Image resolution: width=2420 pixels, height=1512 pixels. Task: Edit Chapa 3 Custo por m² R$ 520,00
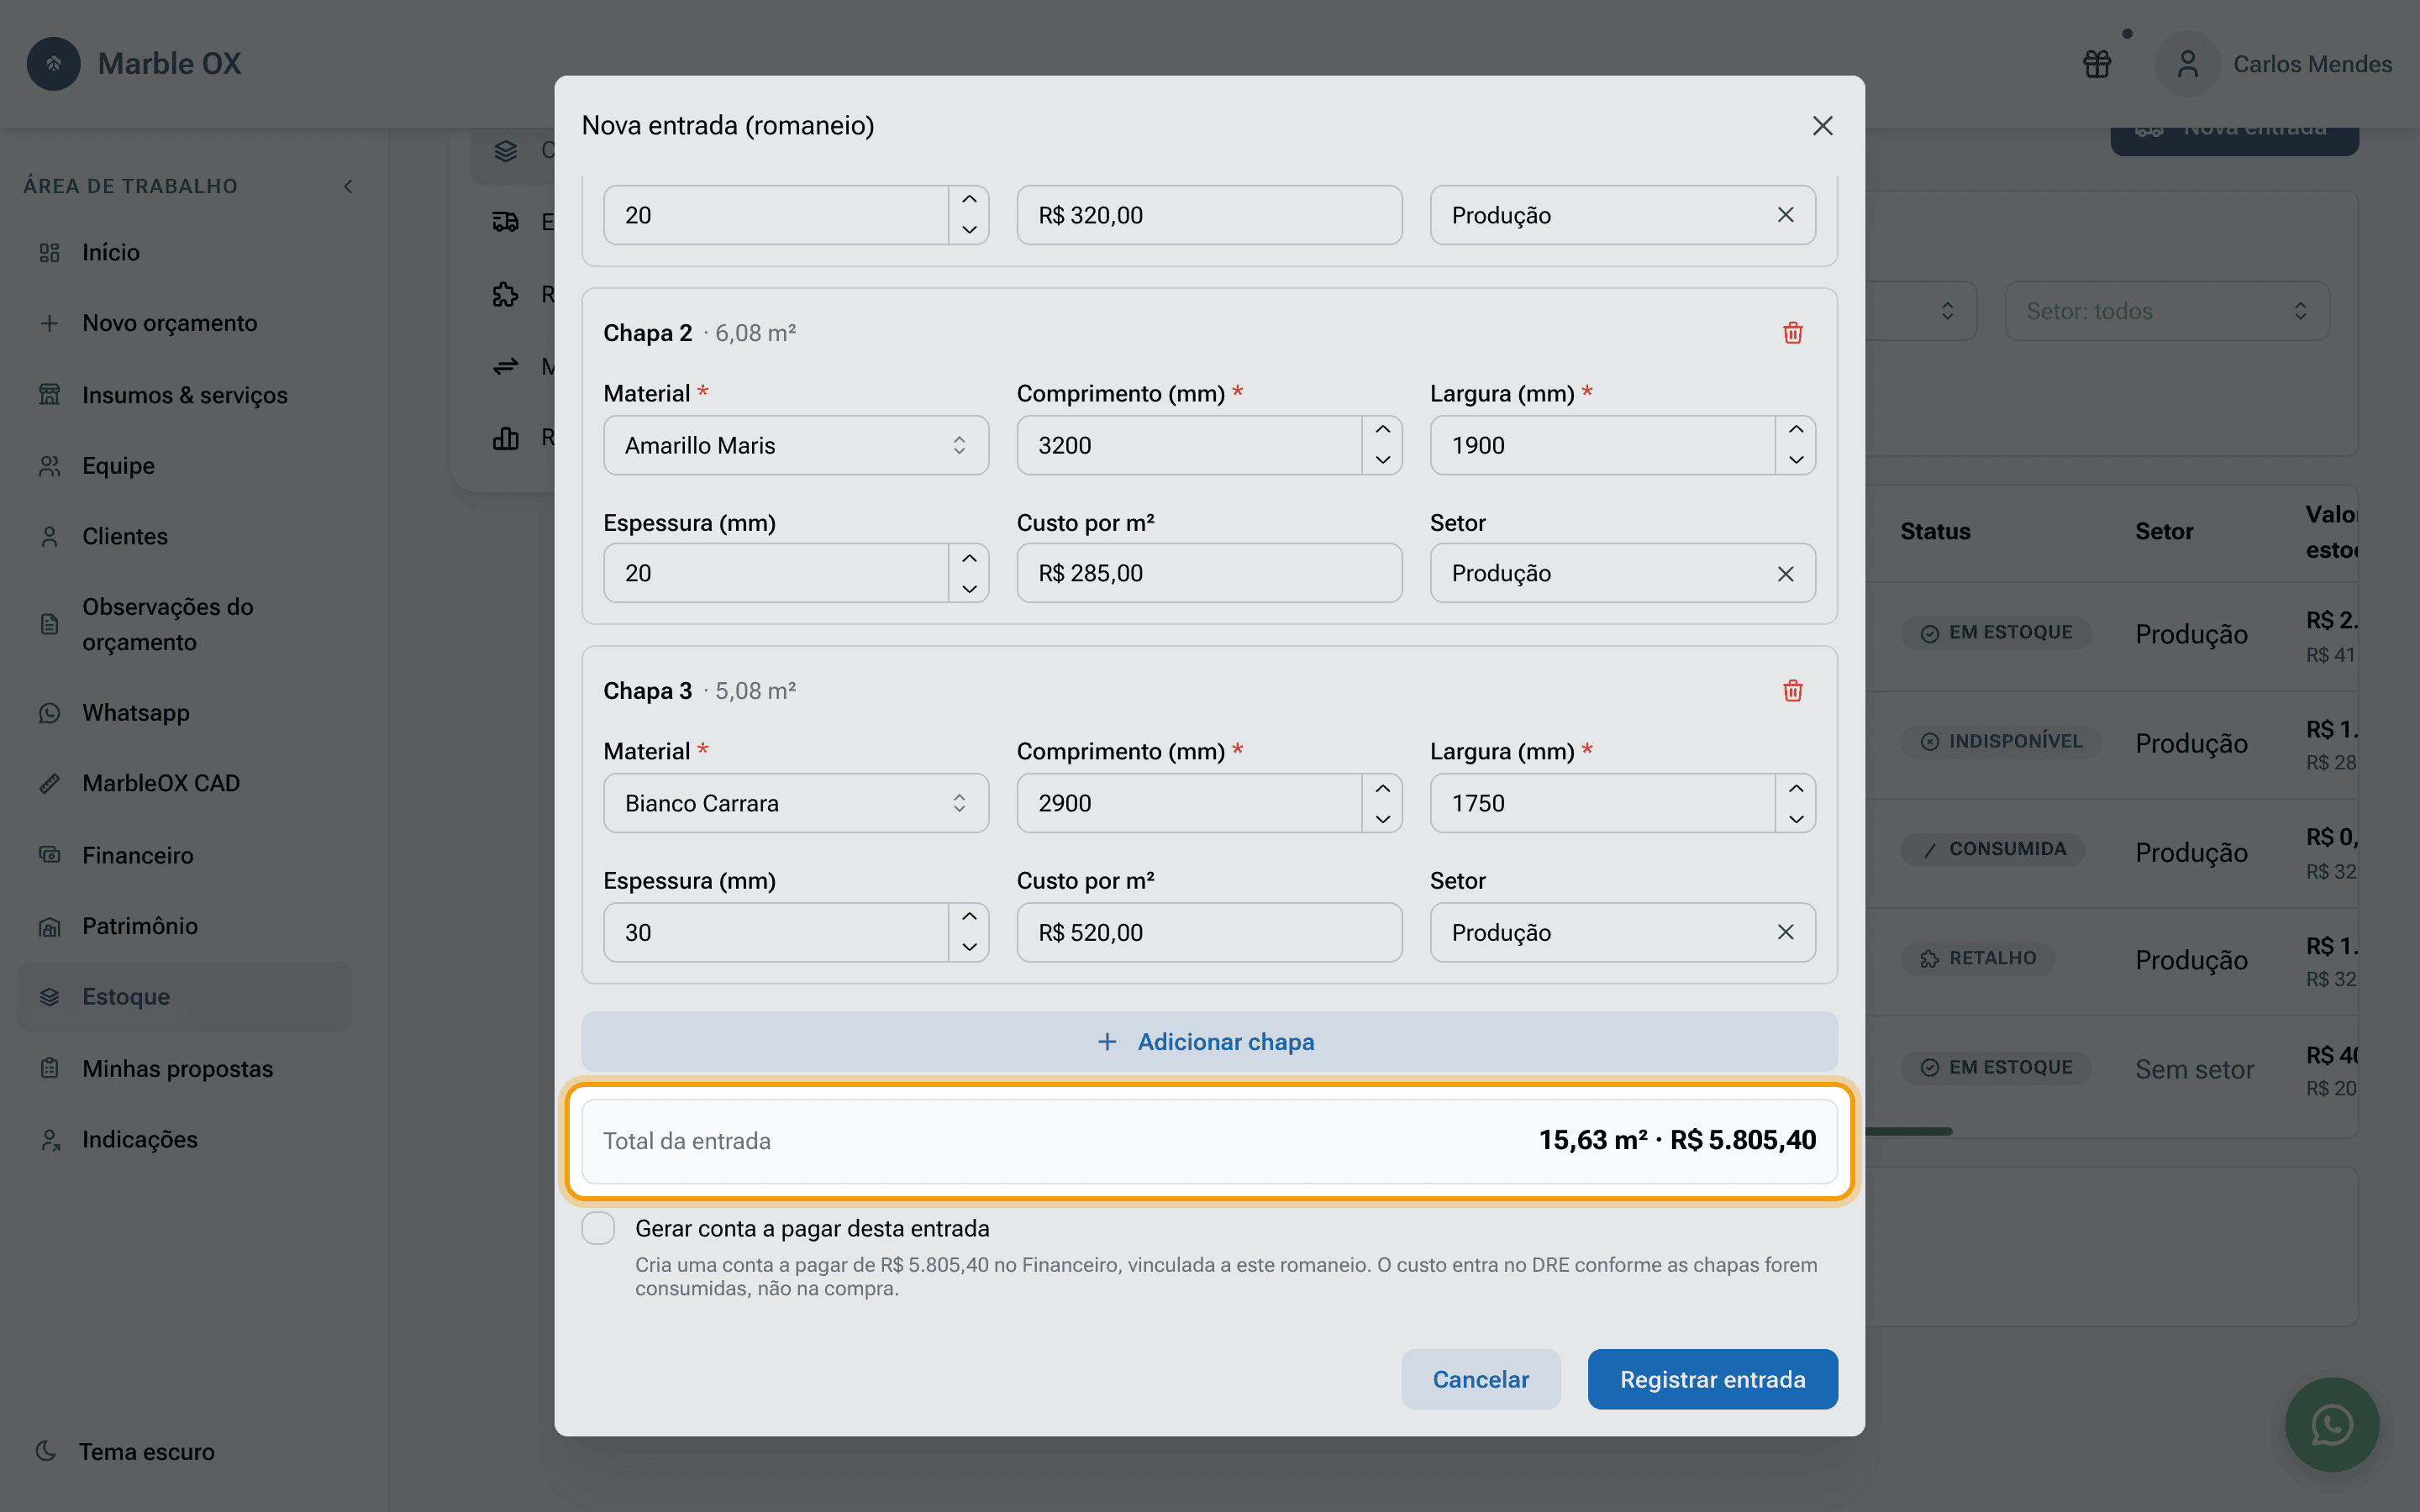pos(1209,932)
